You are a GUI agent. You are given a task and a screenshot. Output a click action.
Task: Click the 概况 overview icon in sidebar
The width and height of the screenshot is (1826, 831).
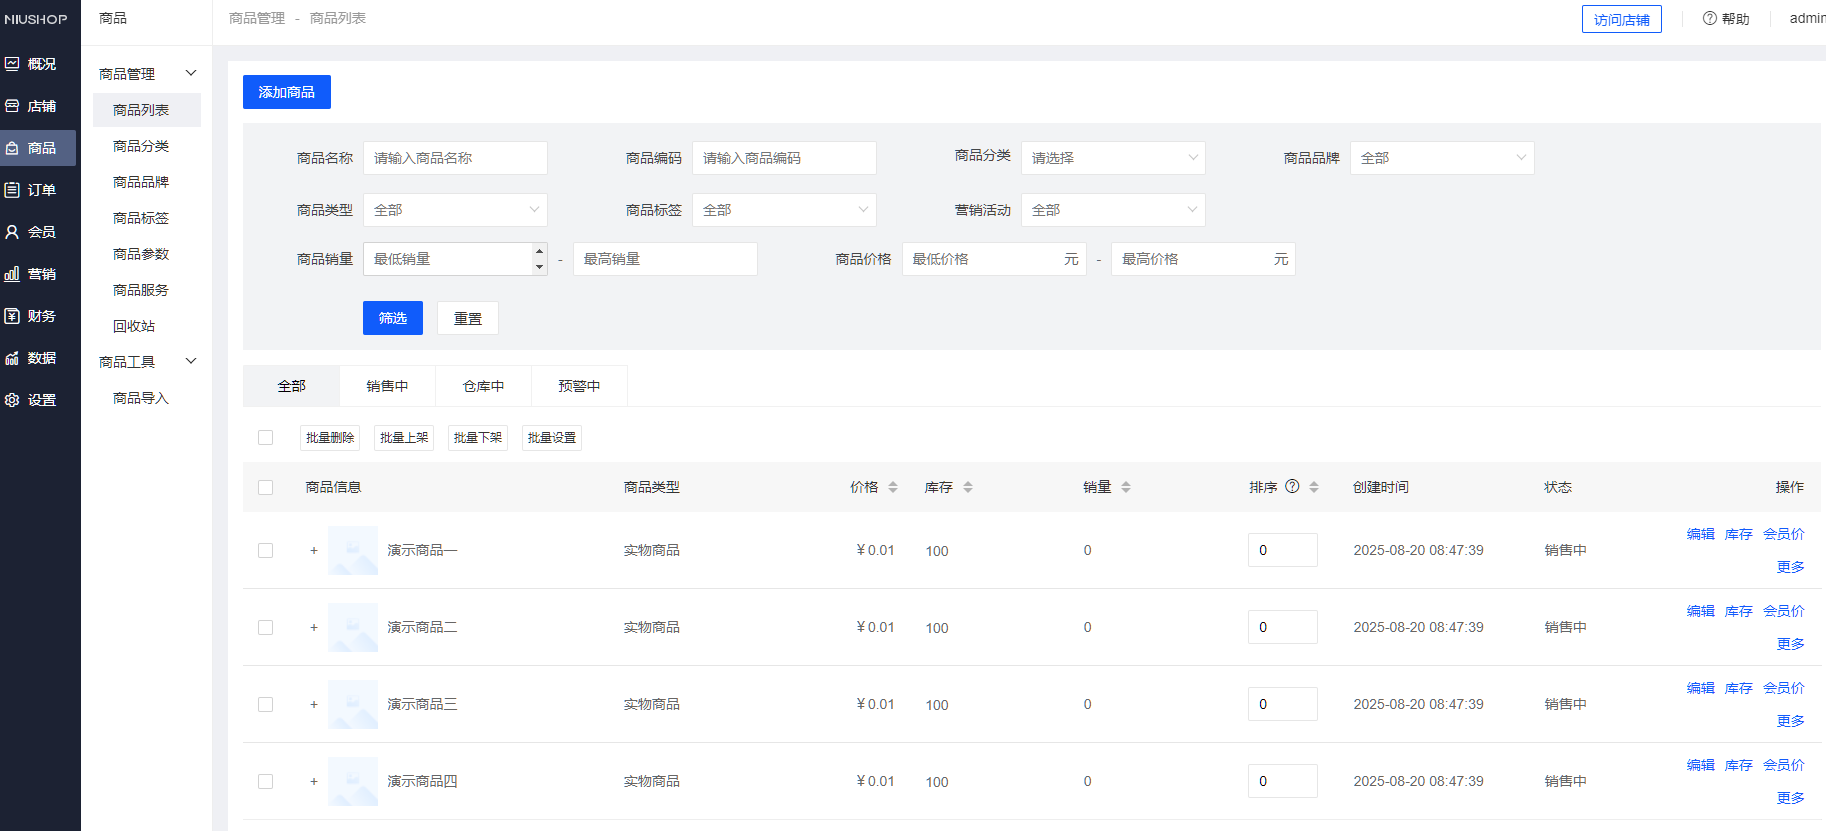pos(12,64)
